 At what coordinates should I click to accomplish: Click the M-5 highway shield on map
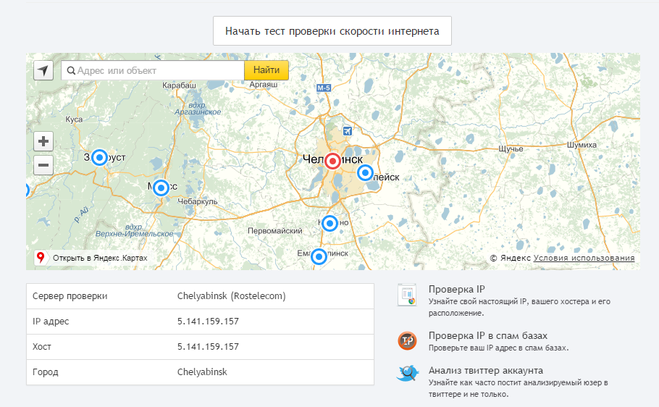coord(324,88)
